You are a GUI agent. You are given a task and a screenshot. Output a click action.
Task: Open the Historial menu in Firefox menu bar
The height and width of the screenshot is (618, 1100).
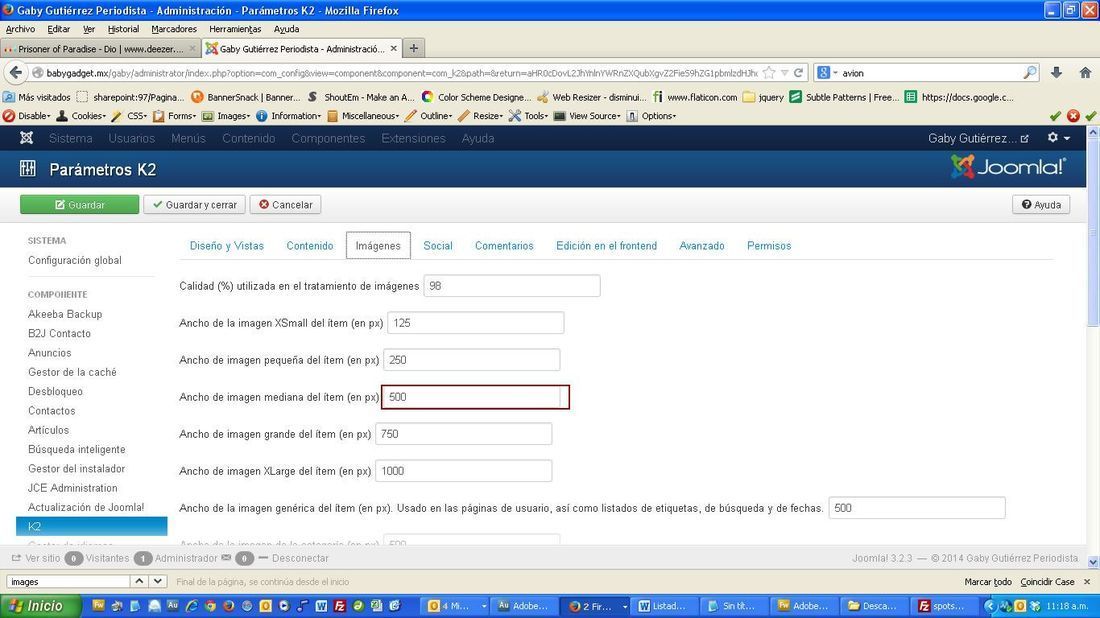123,29
